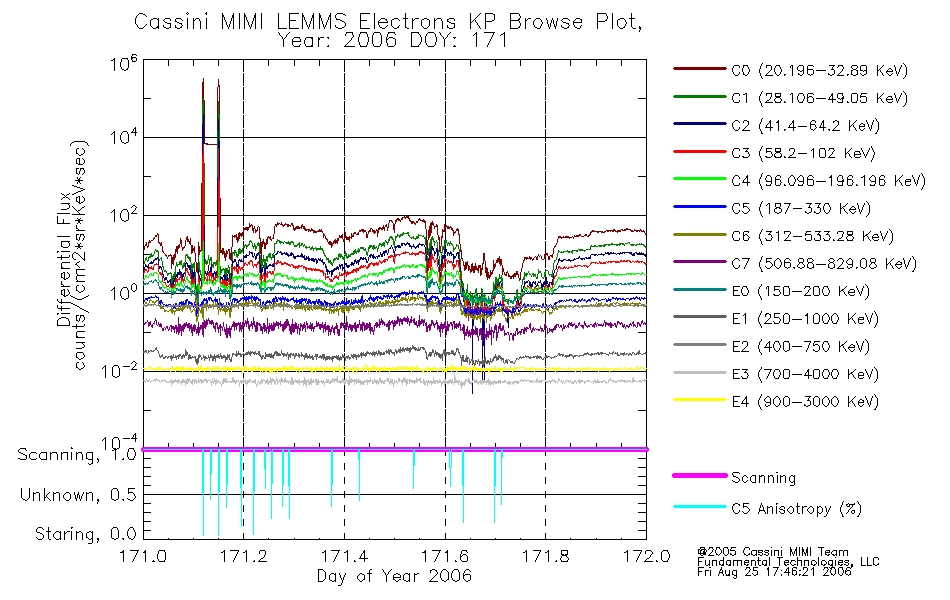Click the C3 (58.2-102 KeV) legend label
950x600 pixels.
[803, 153]
